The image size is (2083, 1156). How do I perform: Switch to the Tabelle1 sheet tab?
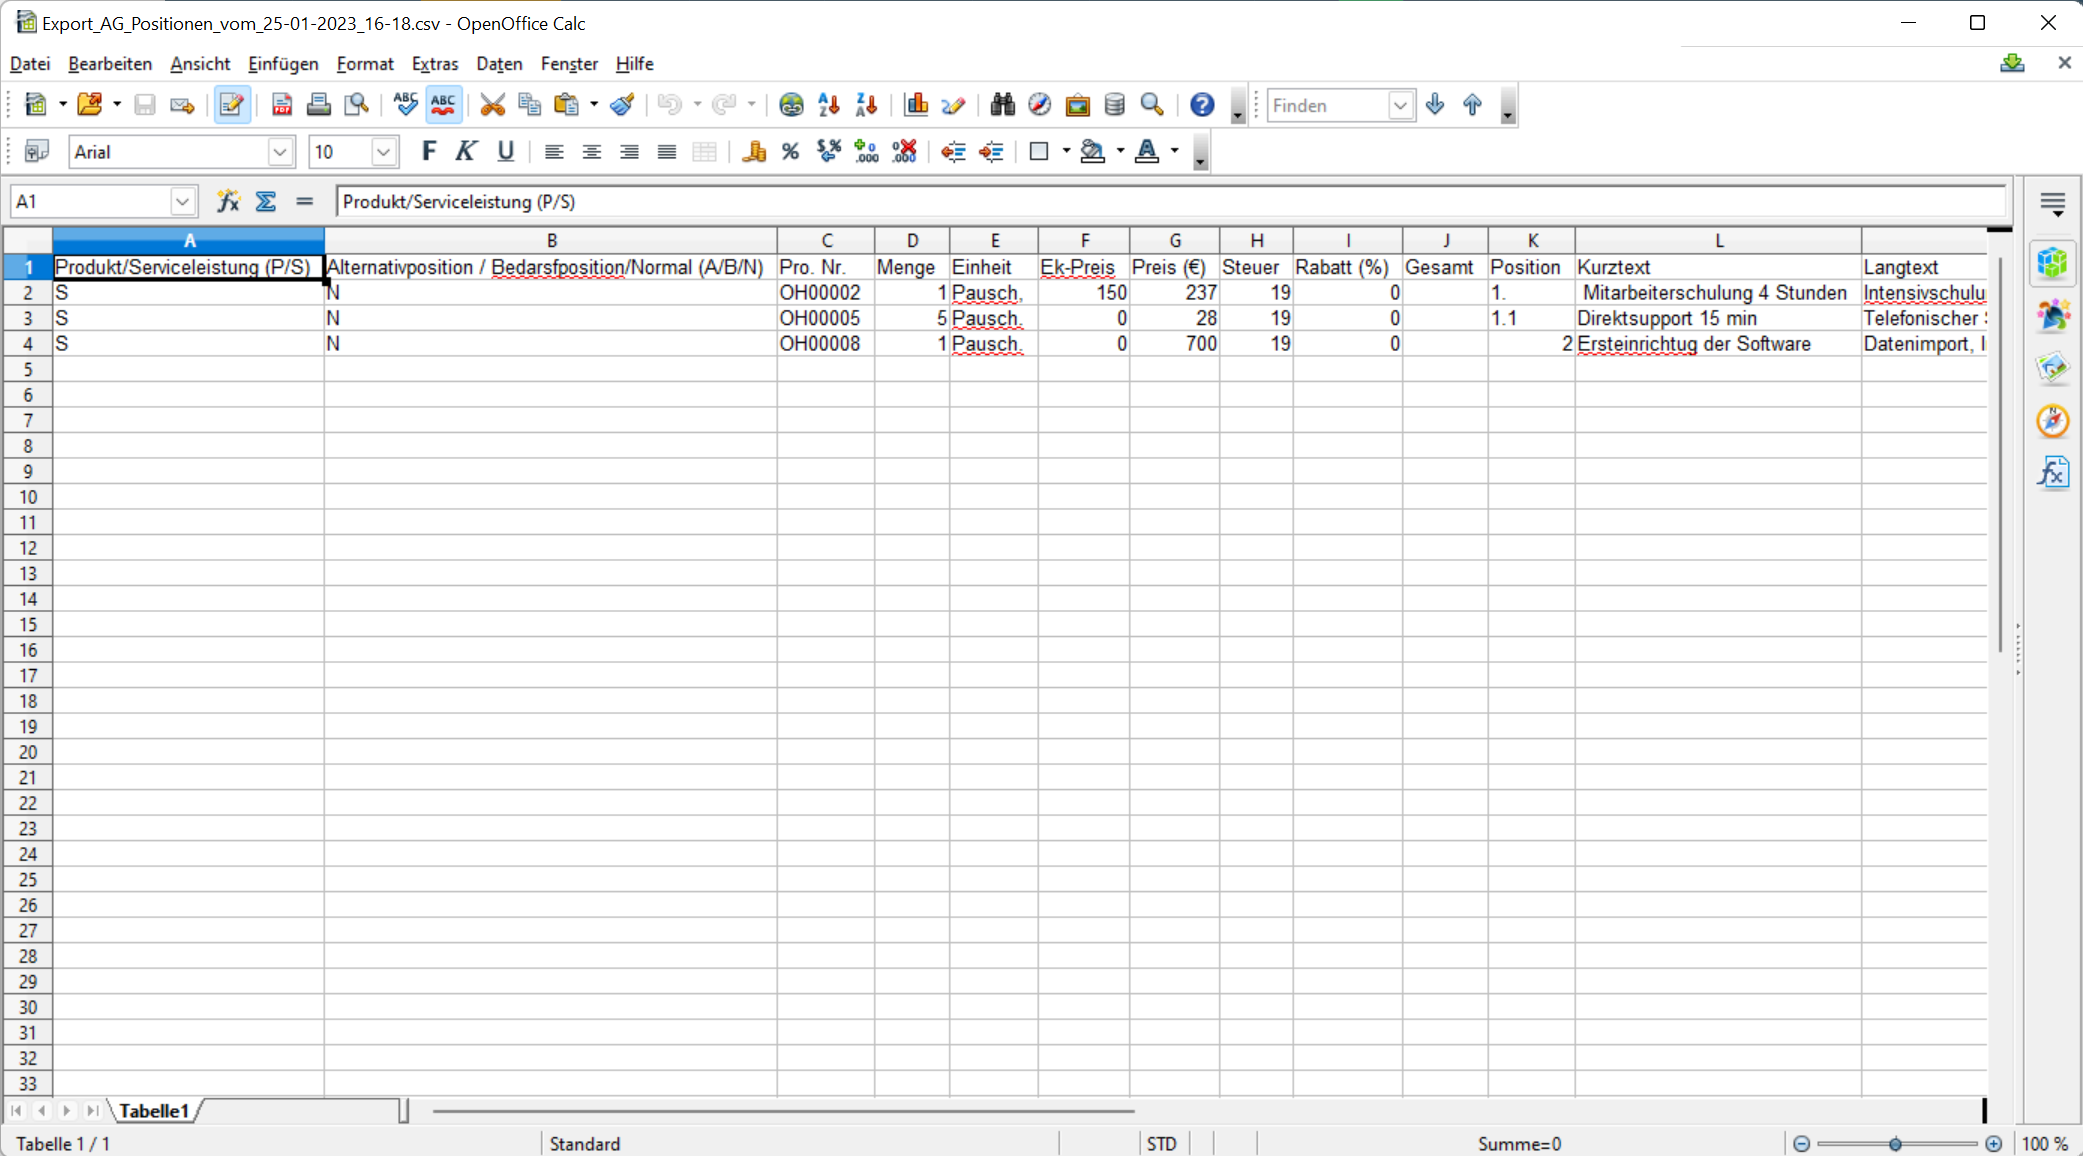[154, 1111]
